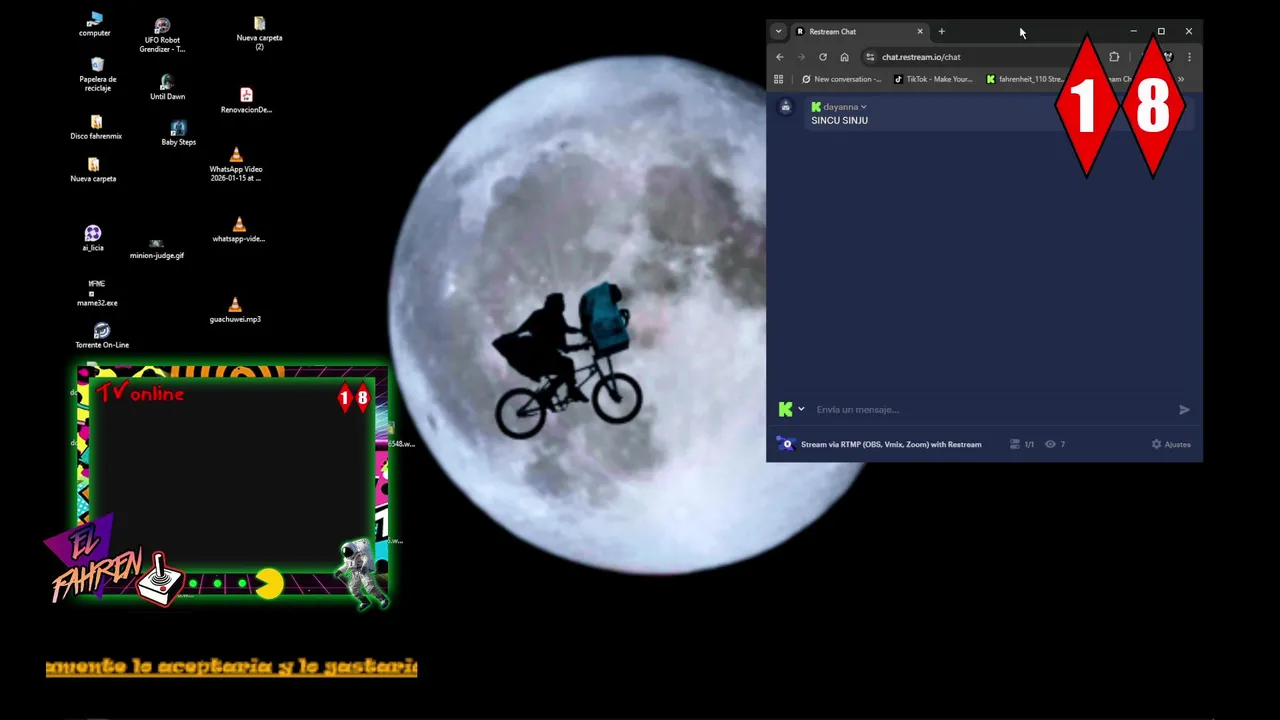
Task: Go back in the browser
Action: [780, 57]
